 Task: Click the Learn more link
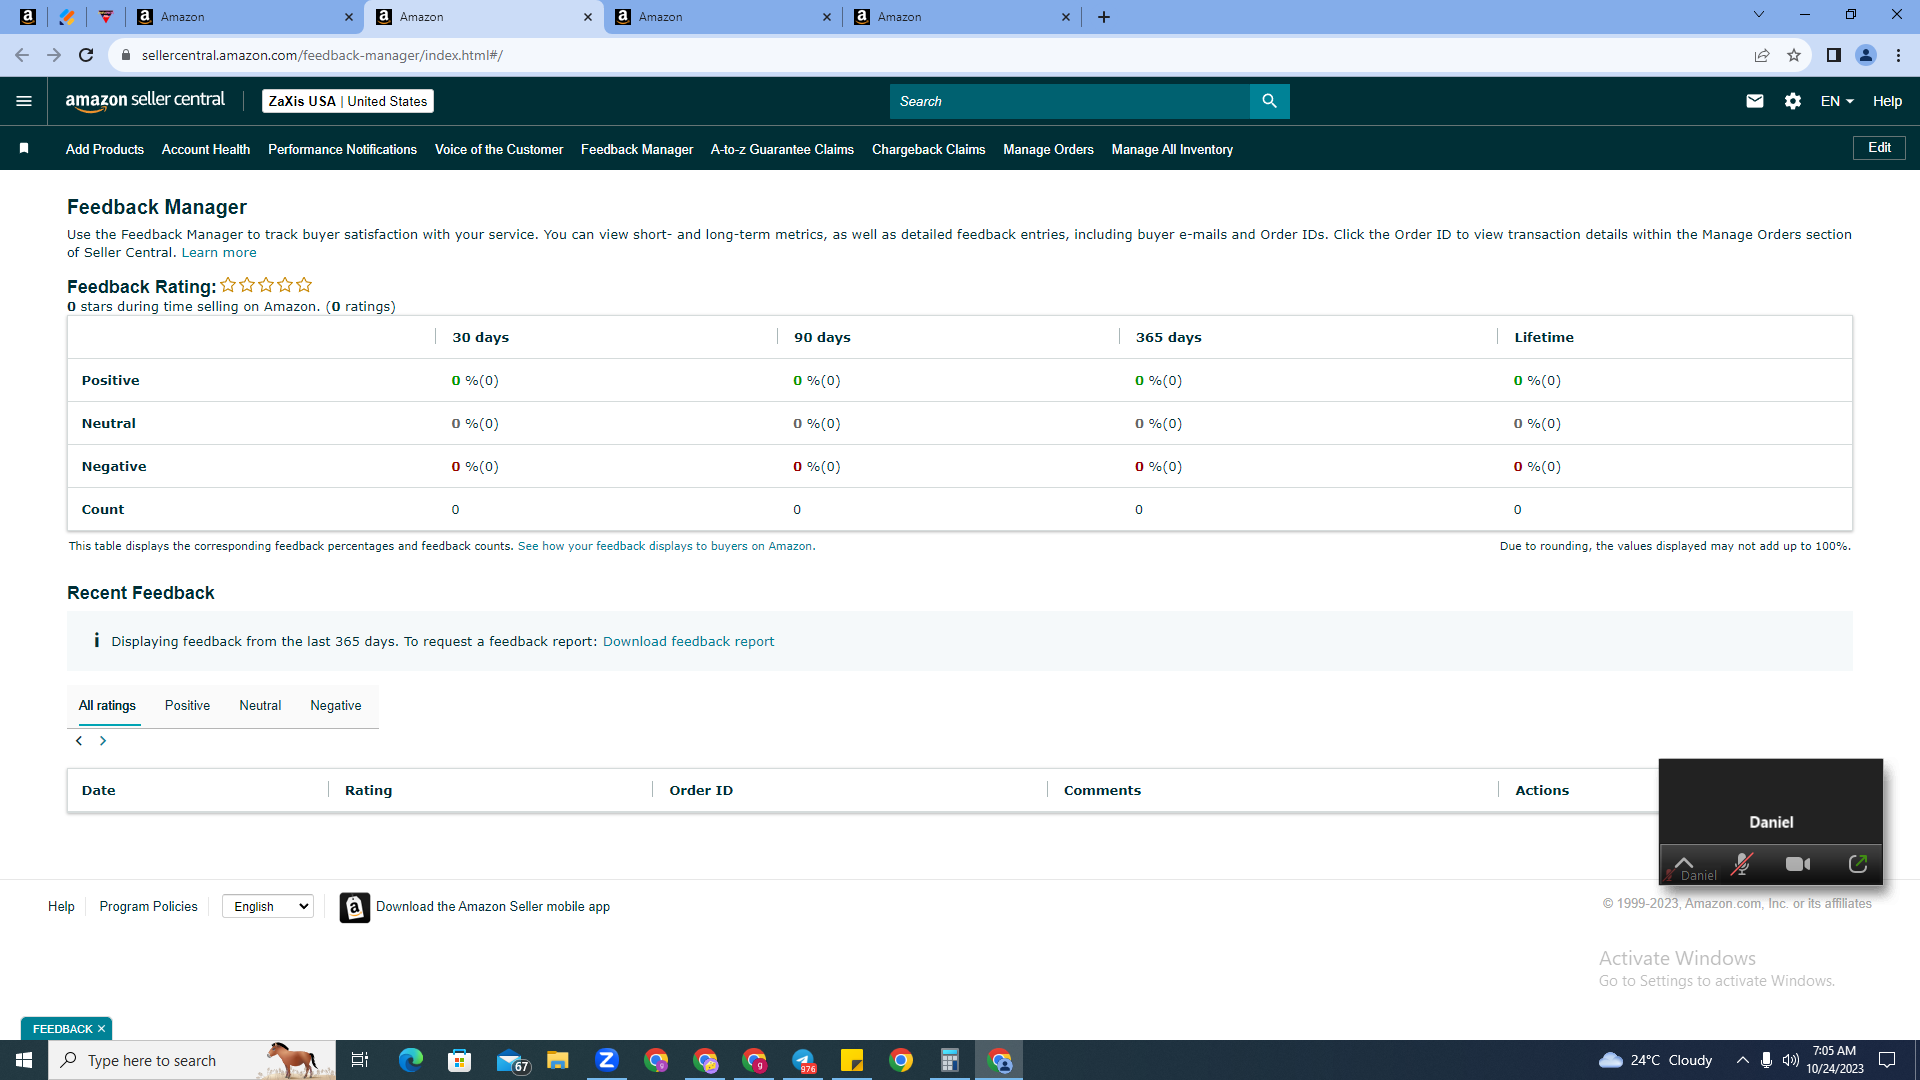pos(219,253)
